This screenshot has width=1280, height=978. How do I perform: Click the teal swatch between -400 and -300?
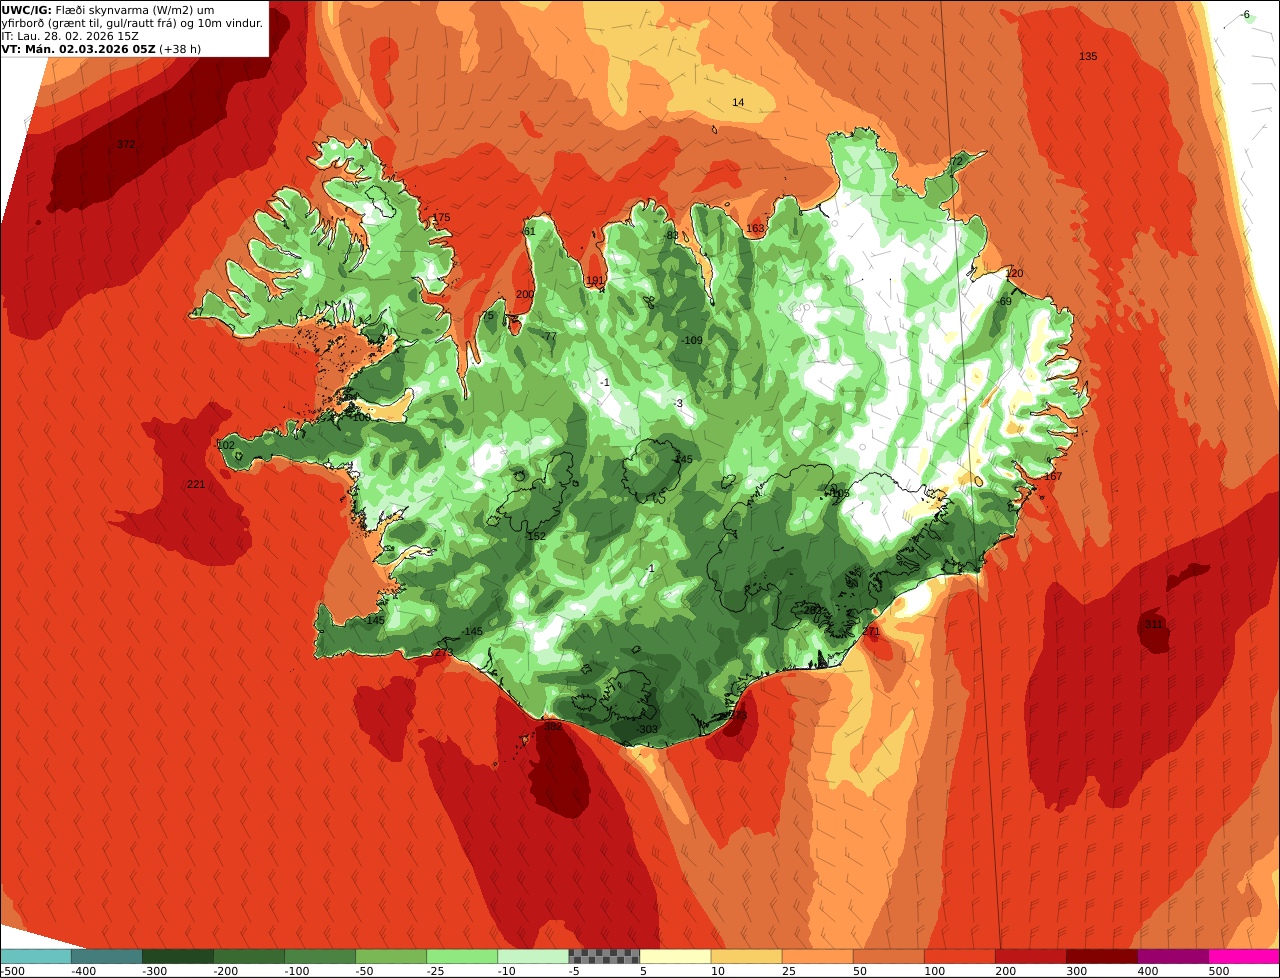[106, 956]
